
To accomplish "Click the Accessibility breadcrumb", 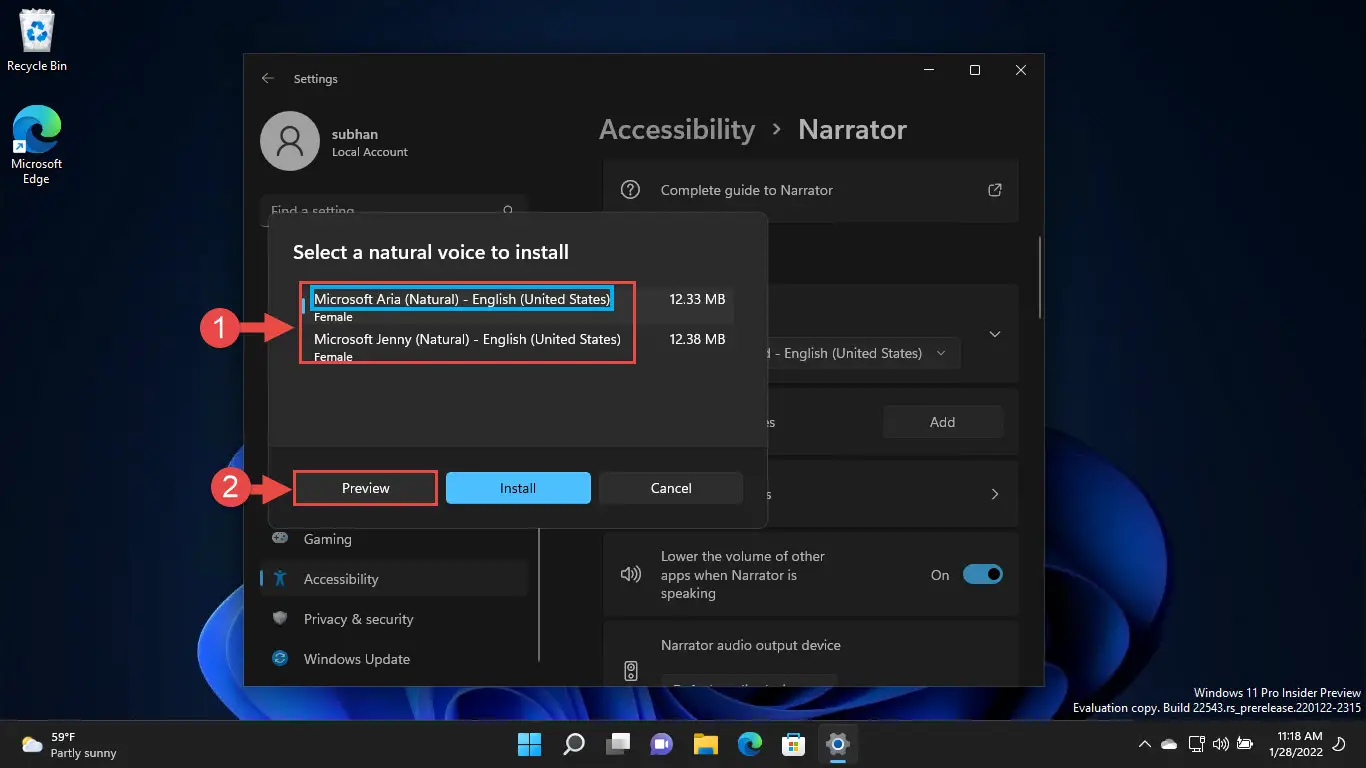I will tap(677, 130).
